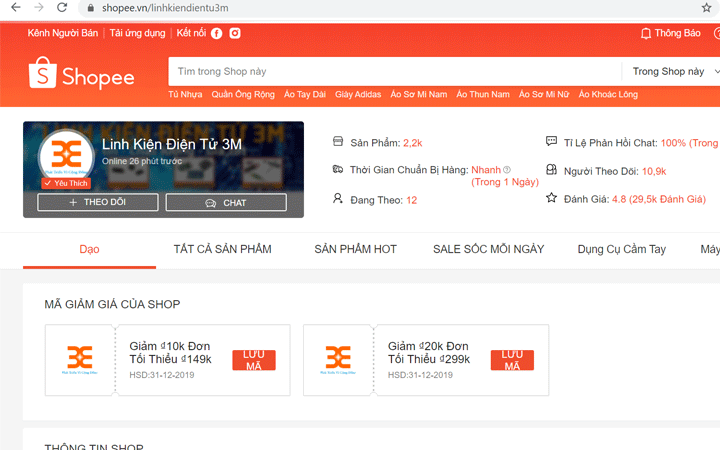
Task: Click the Quần Ống Rộng suggested keyword
Action: [x=243, y=95]
